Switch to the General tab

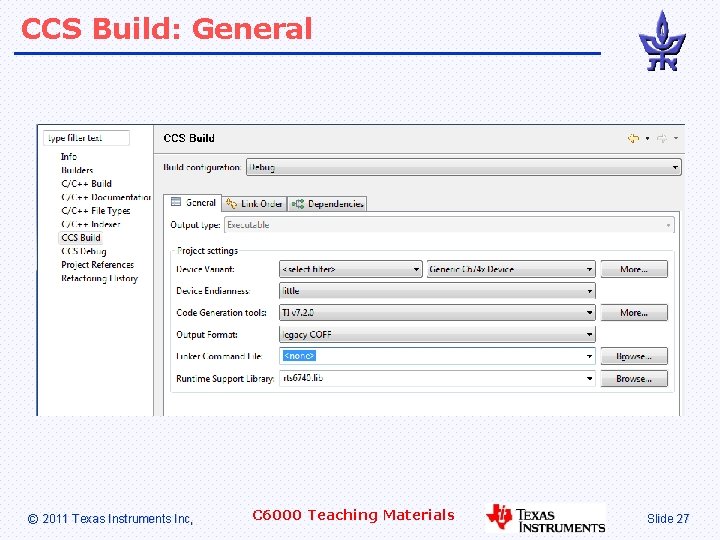193,202
